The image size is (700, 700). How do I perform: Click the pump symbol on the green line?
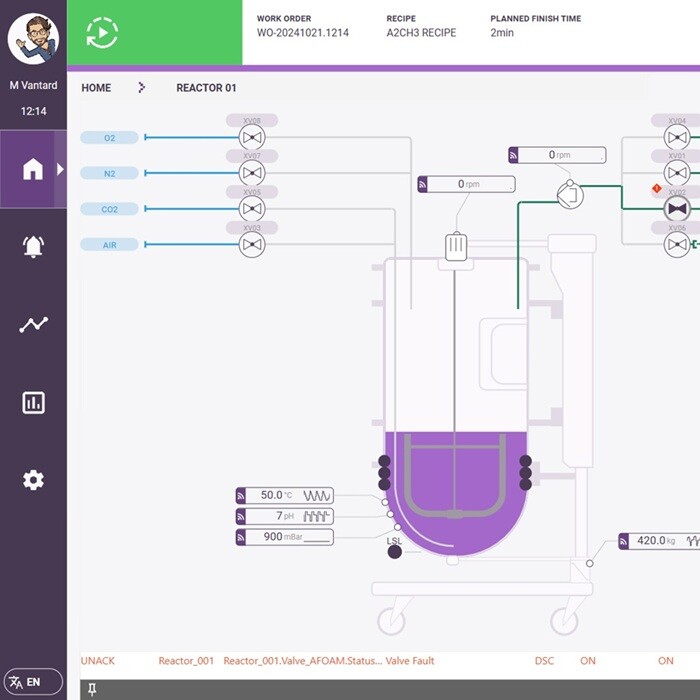tap(570, 194)
